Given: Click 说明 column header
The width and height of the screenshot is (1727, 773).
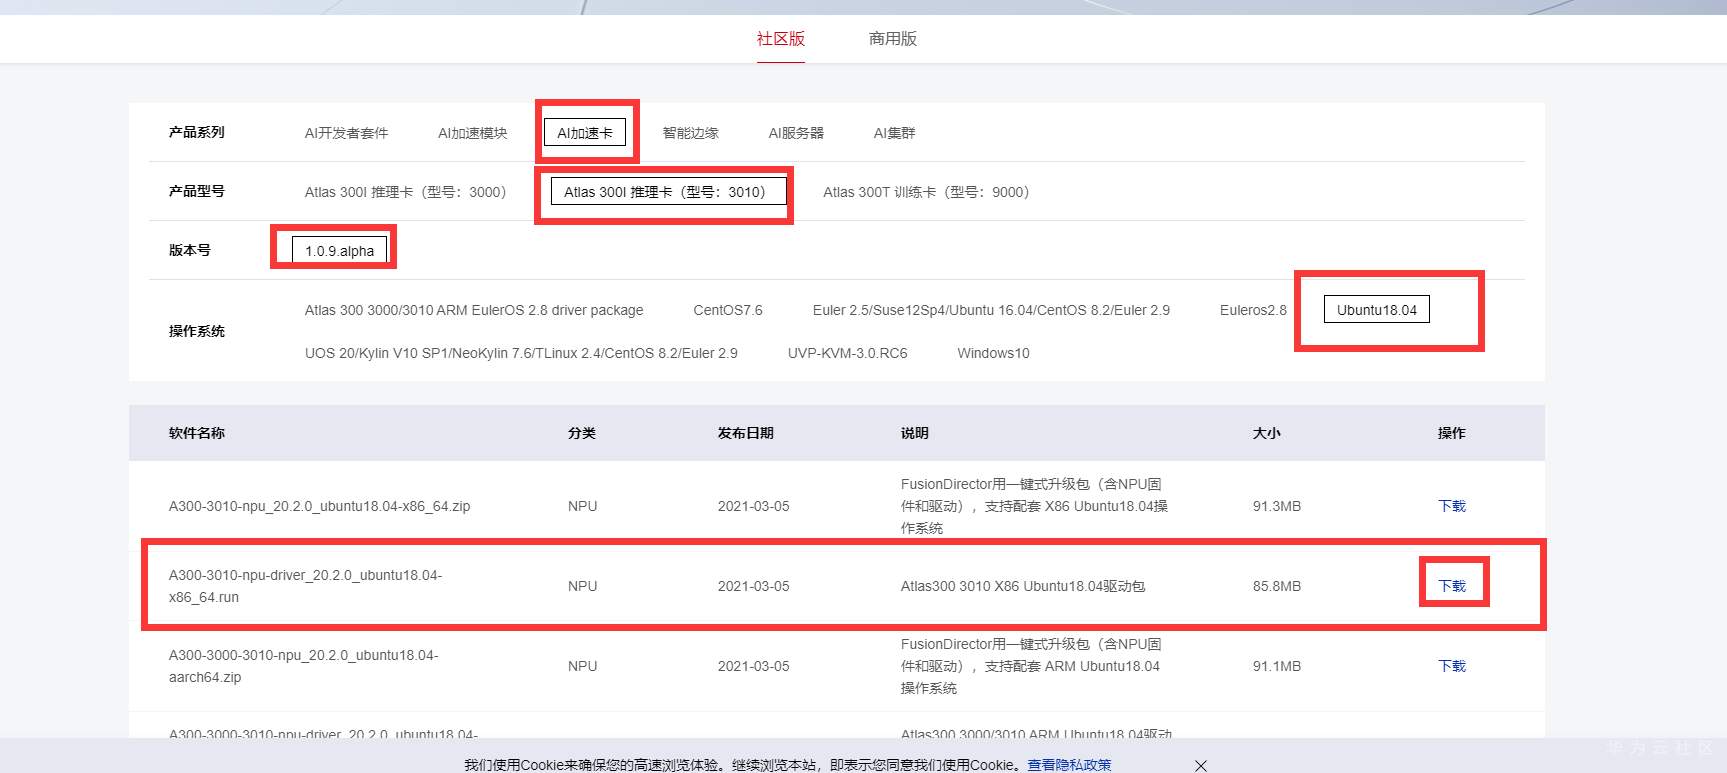Looking at the screenshot, I should [915, 433].
